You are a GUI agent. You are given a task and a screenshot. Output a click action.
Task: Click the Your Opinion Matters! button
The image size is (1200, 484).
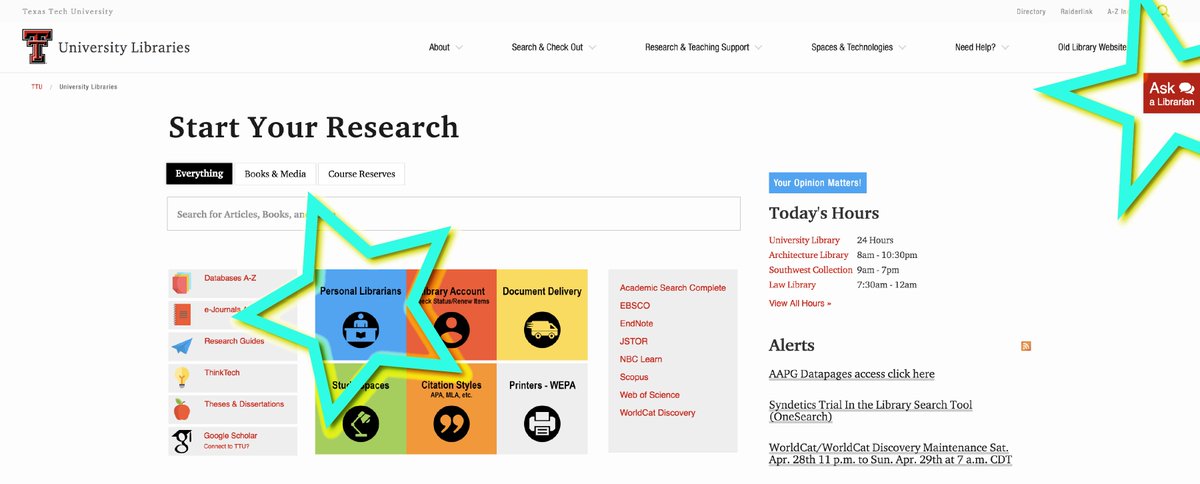click(817, 183)
